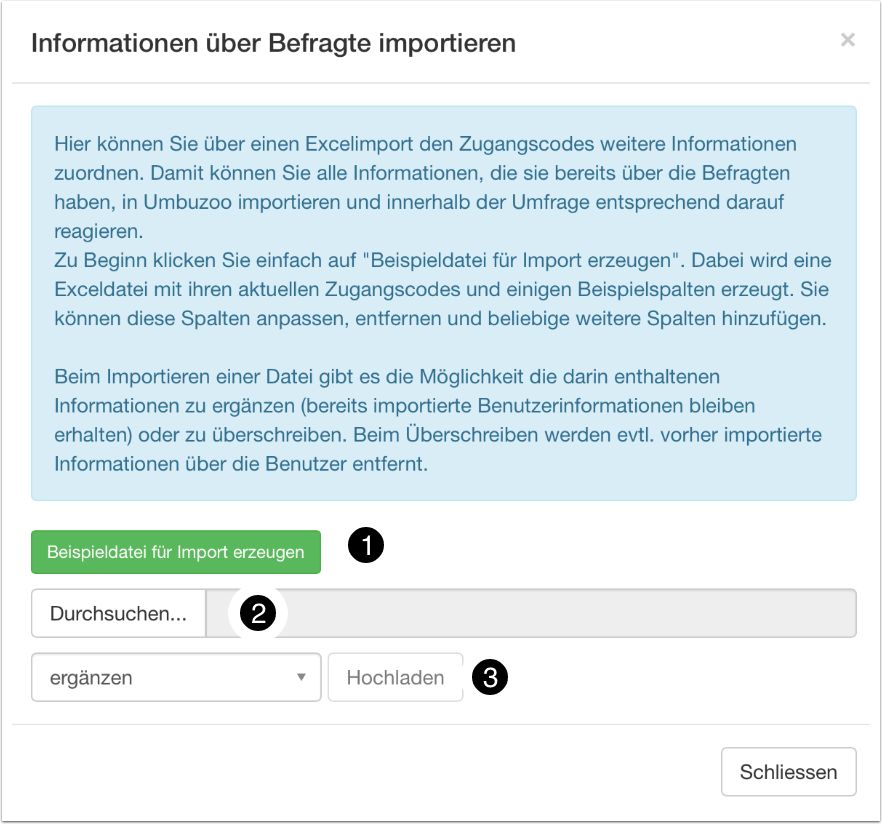
Task: Click the paragraph starting Beim Importieren einer Datei
Action: [x=438, y=420]
